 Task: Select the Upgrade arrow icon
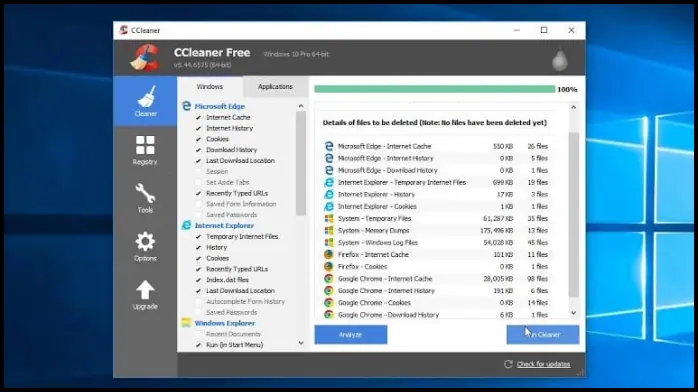pyautogui.click(x=145, y=290)
